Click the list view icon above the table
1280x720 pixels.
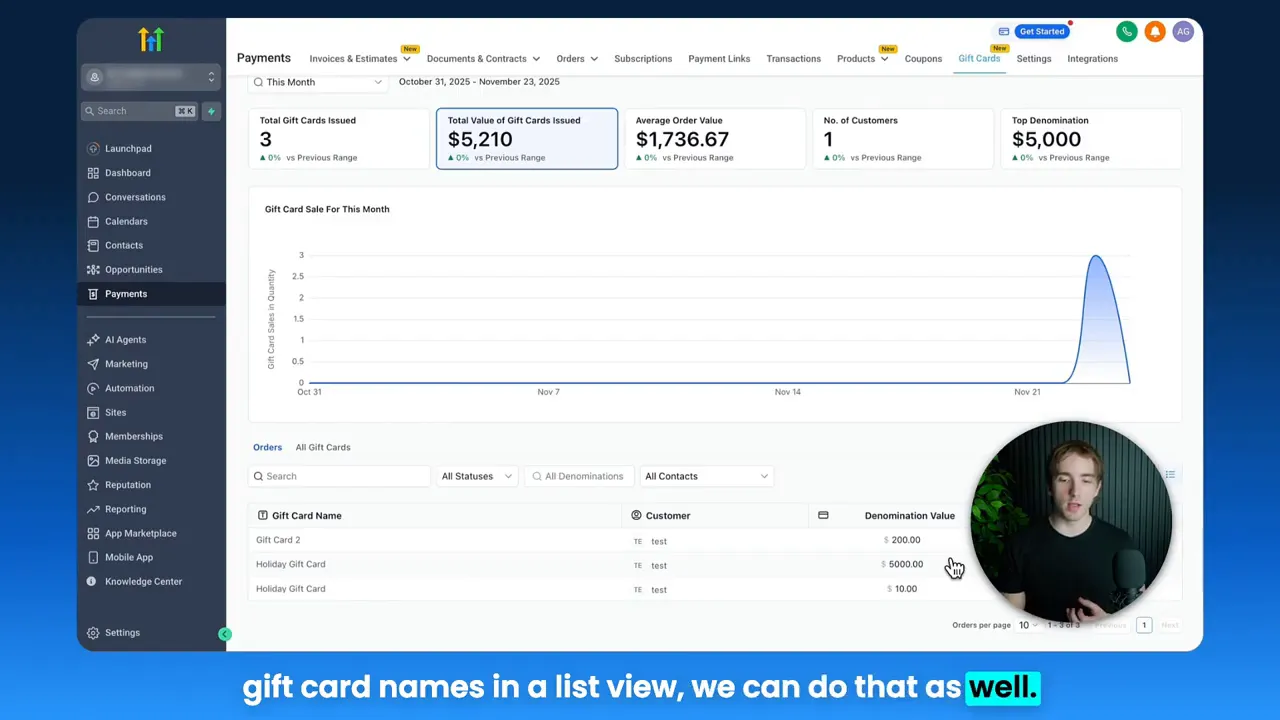pos(1169,475)
